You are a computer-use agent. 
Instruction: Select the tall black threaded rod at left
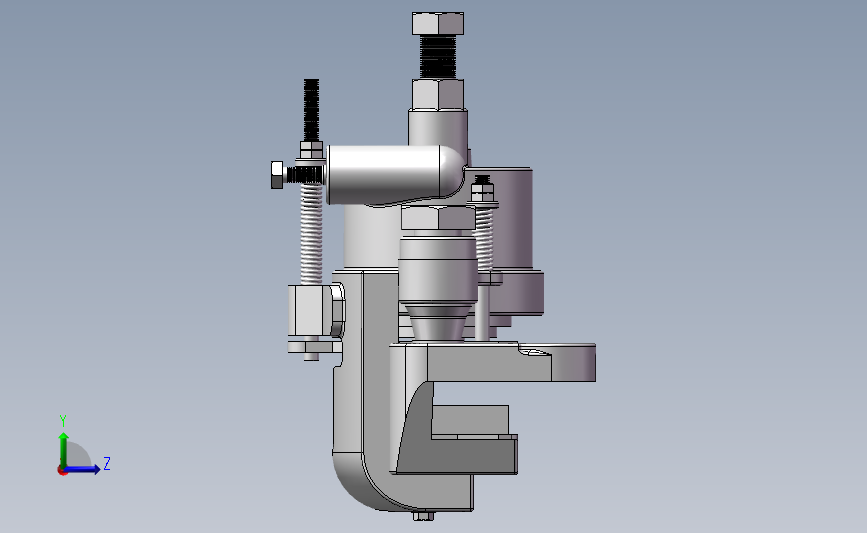click(311, 110)
